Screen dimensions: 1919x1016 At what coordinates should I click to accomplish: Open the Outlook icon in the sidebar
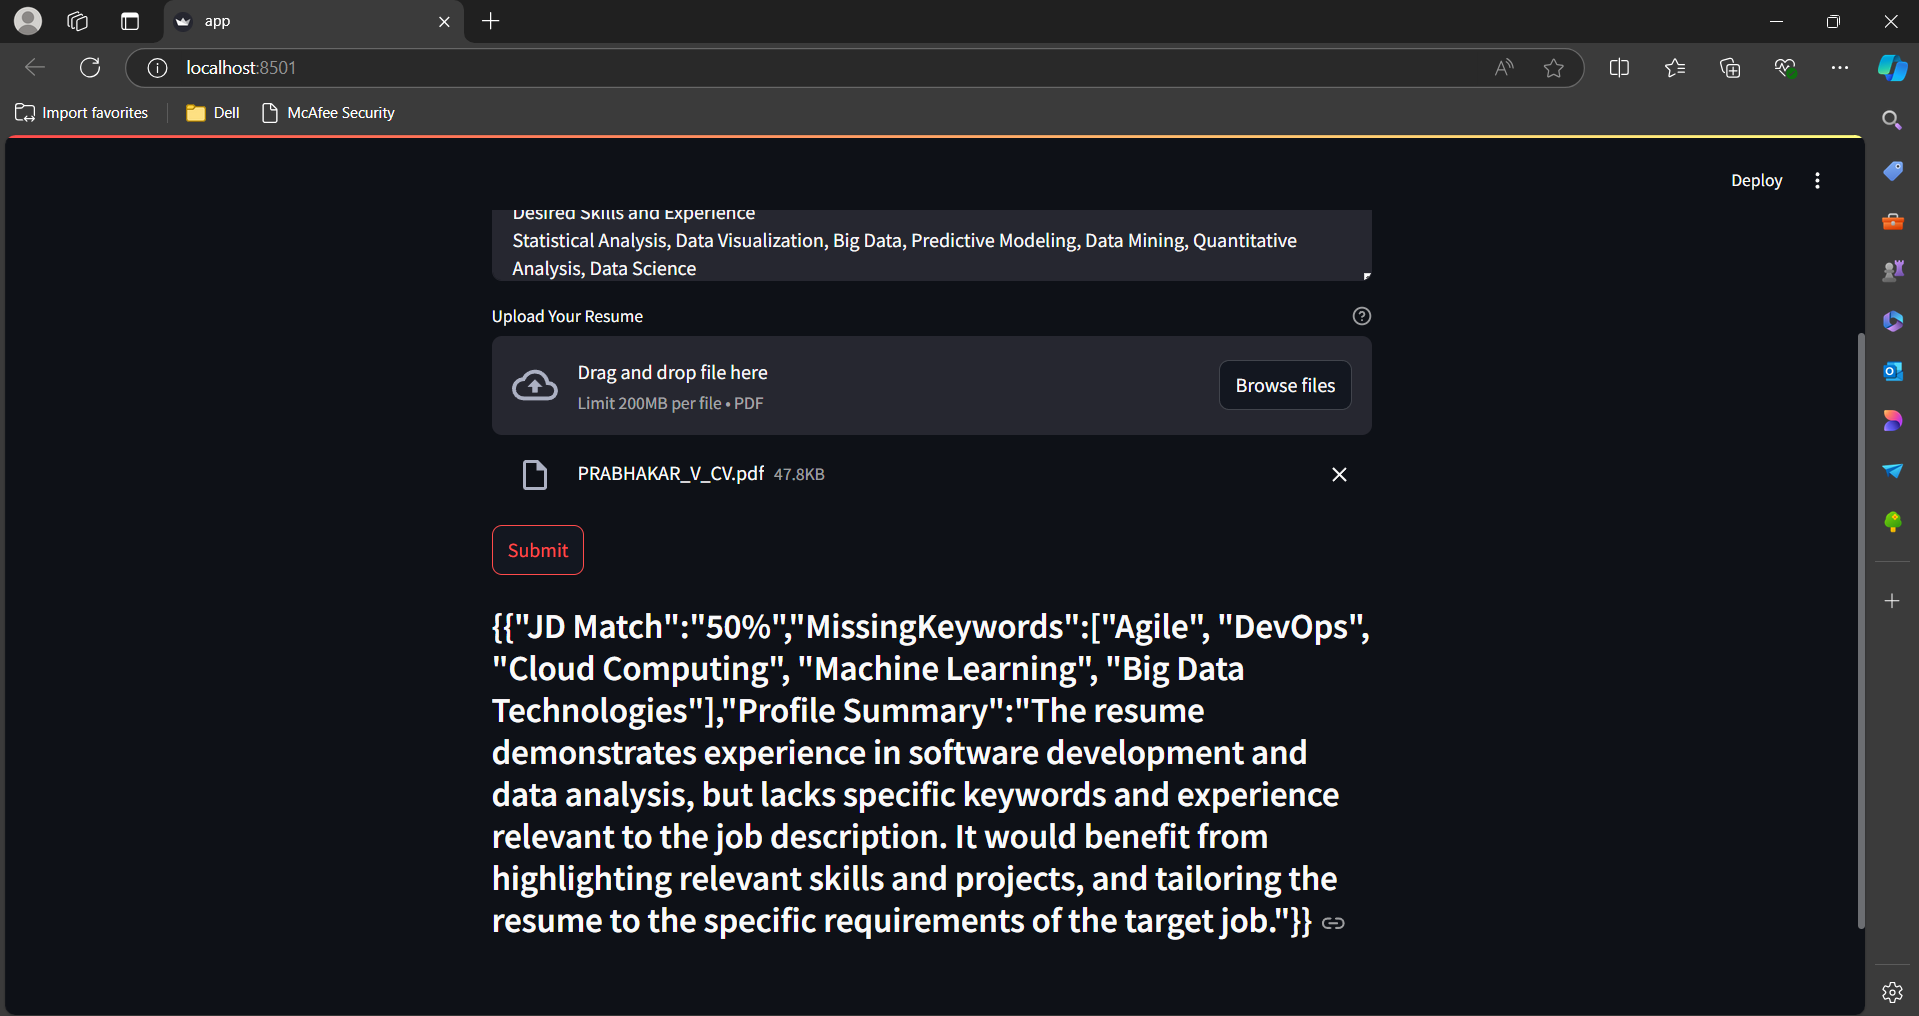pos(1892,371)
